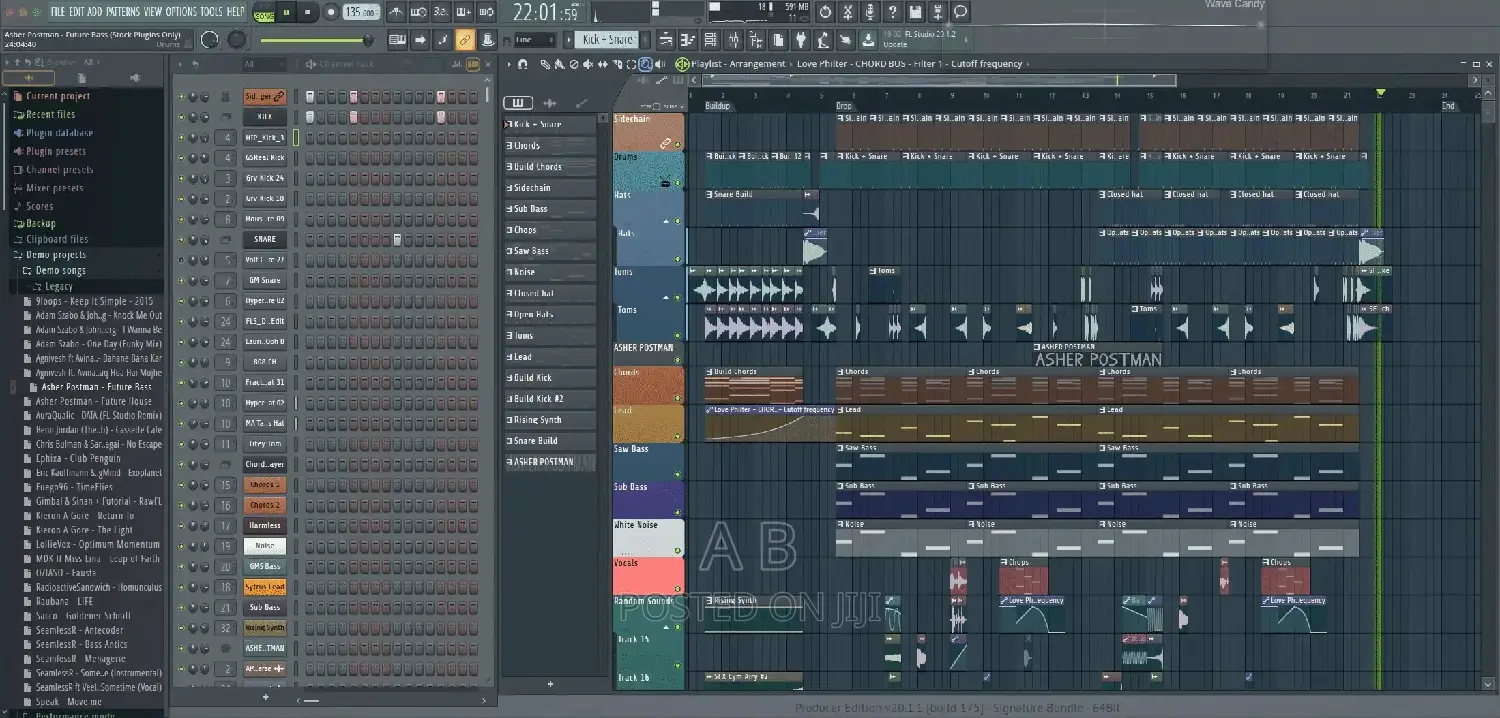
Task: Select the Mute tool in playlist toolbar
Action: tap(588, 64)
